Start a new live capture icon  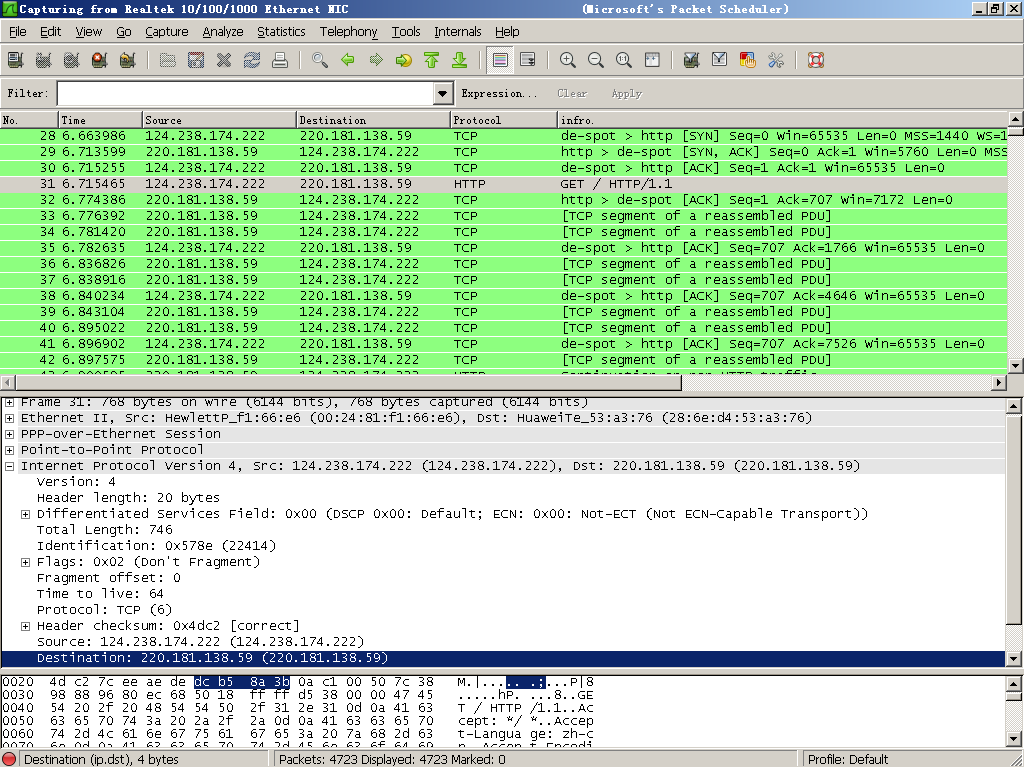[x=71, y=60]
